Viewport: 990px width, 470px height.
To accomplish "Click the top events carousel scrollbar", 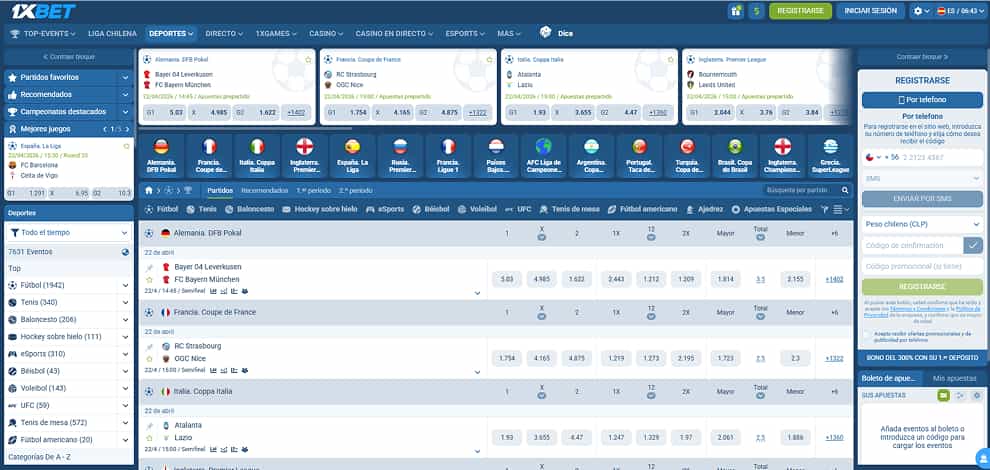I will [x=244, y=128].
